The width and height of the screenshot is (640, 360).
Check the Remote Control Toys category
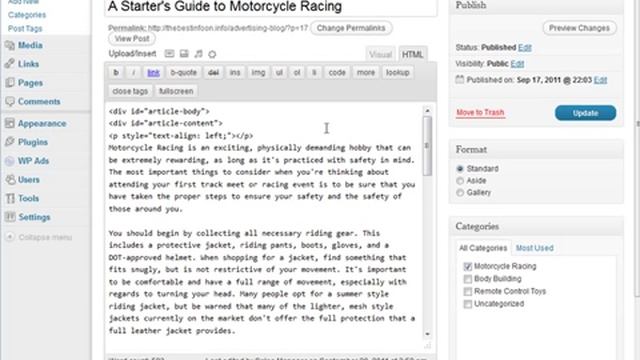click(x=468, y=291)
